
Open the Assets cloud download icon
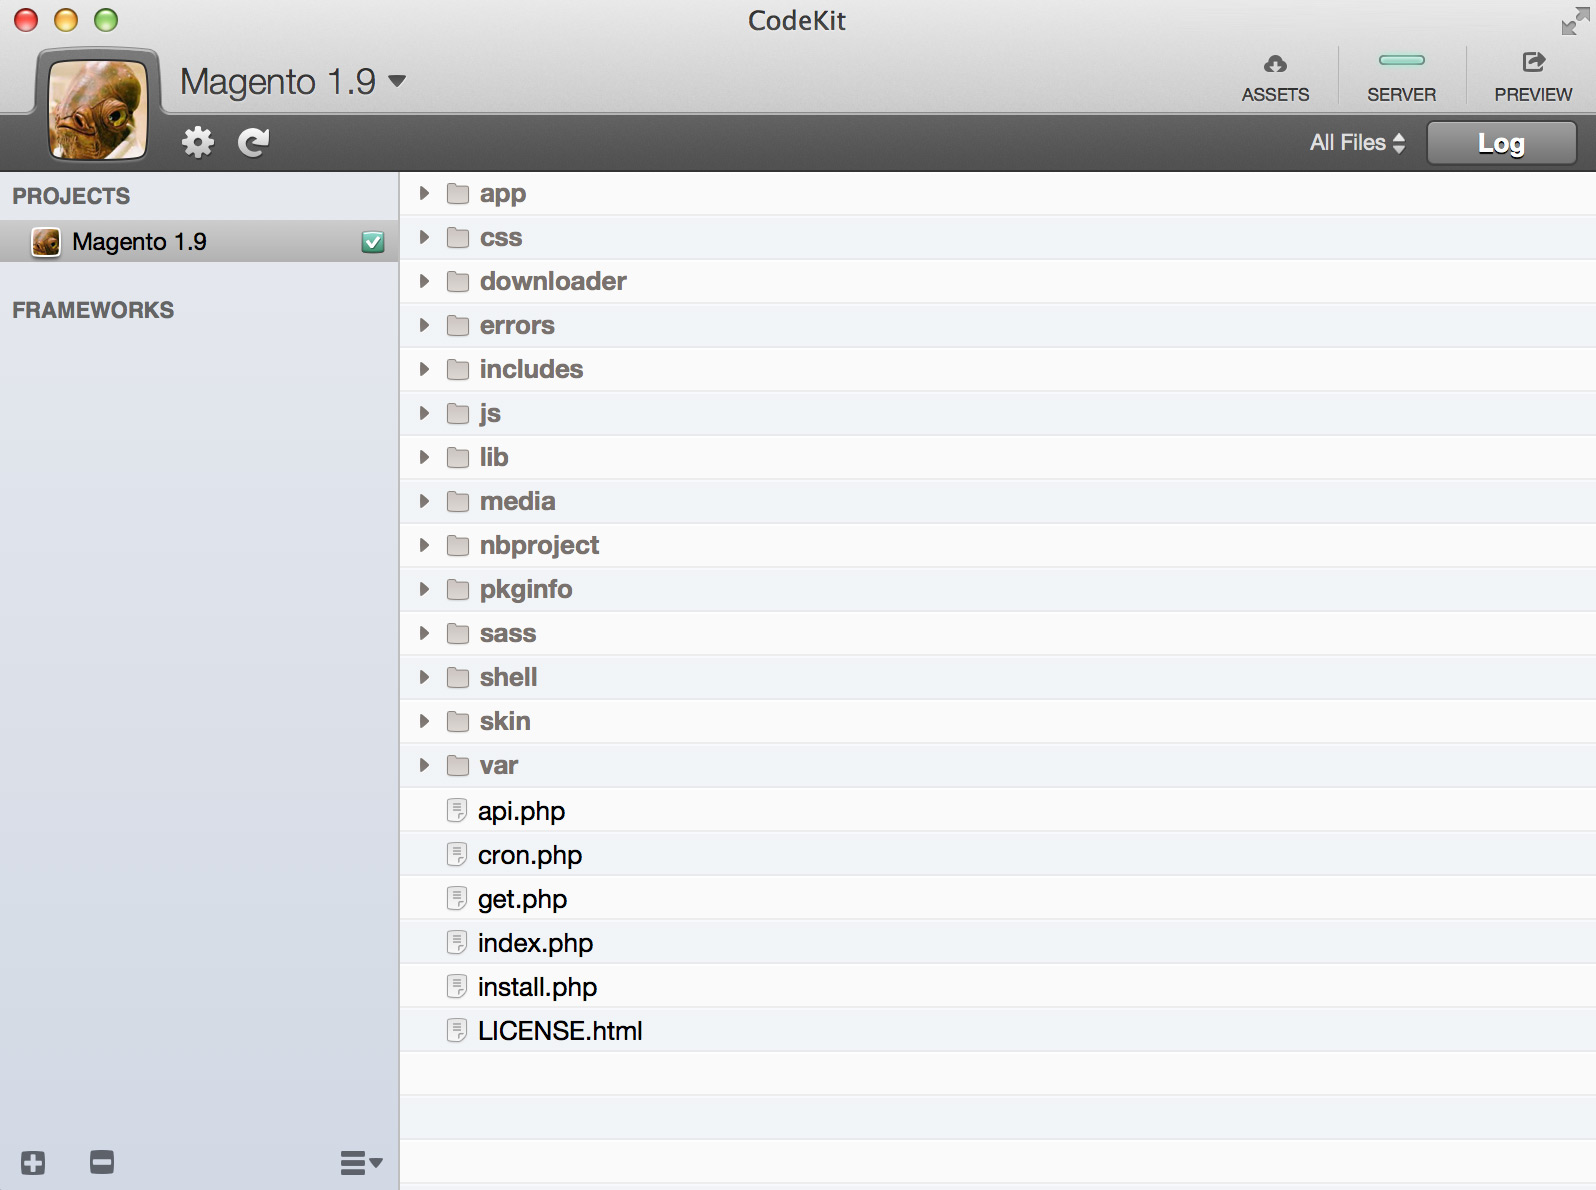(1275, 64)
